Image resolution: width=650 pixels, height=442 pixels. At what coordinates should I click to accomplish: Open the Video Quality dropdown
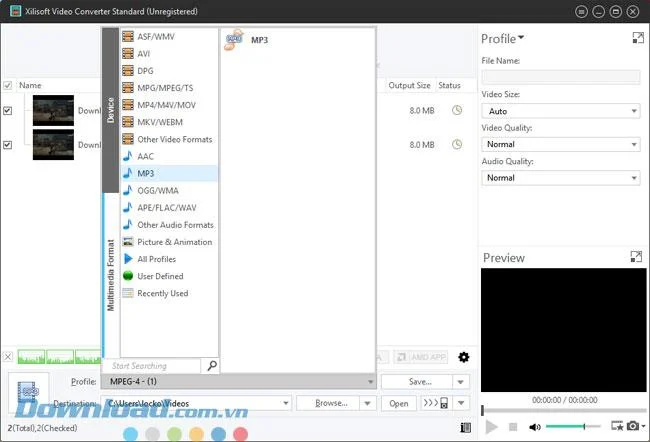(x=560, y=144)
